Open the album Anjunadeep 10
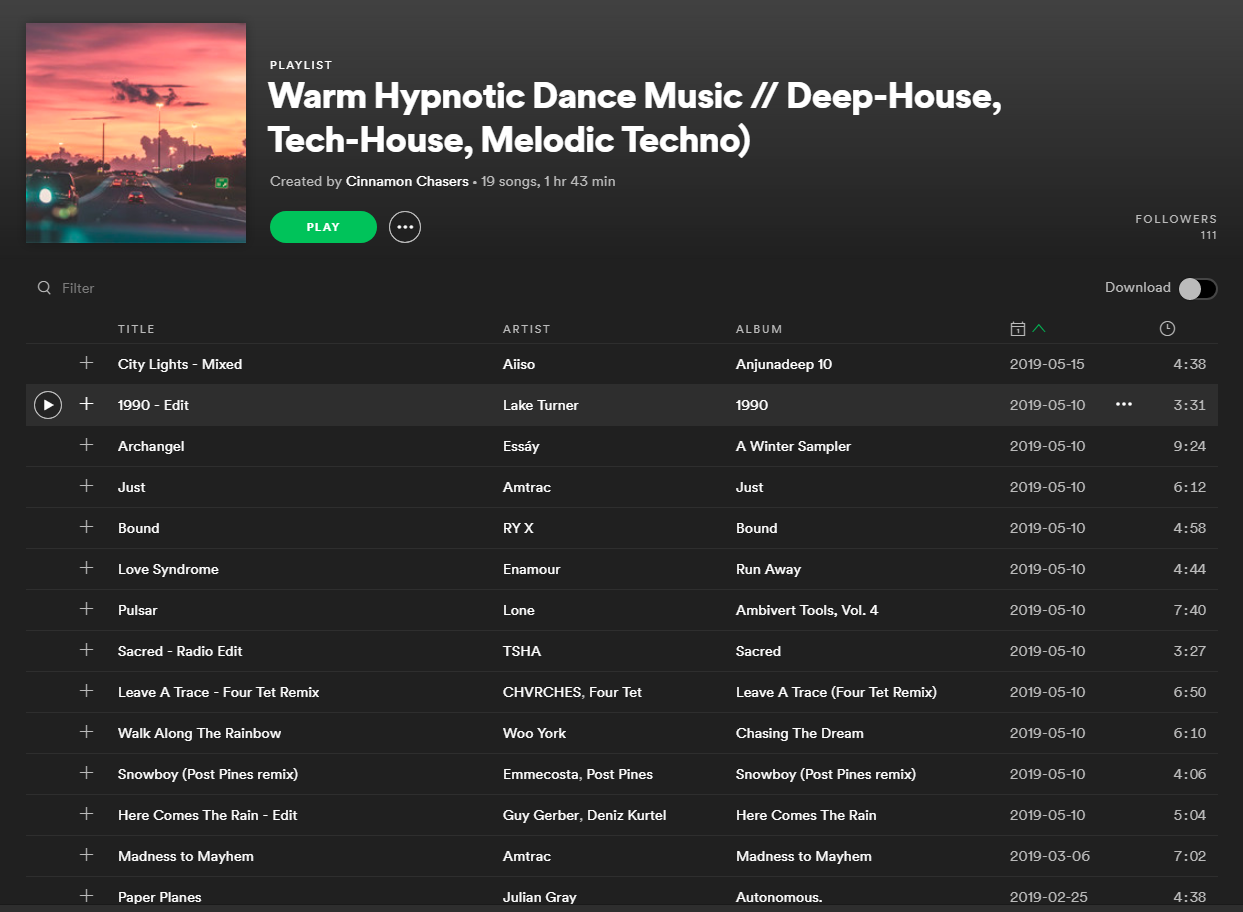This screenshot has width=1243, height=912. click(x=784, y=363)
